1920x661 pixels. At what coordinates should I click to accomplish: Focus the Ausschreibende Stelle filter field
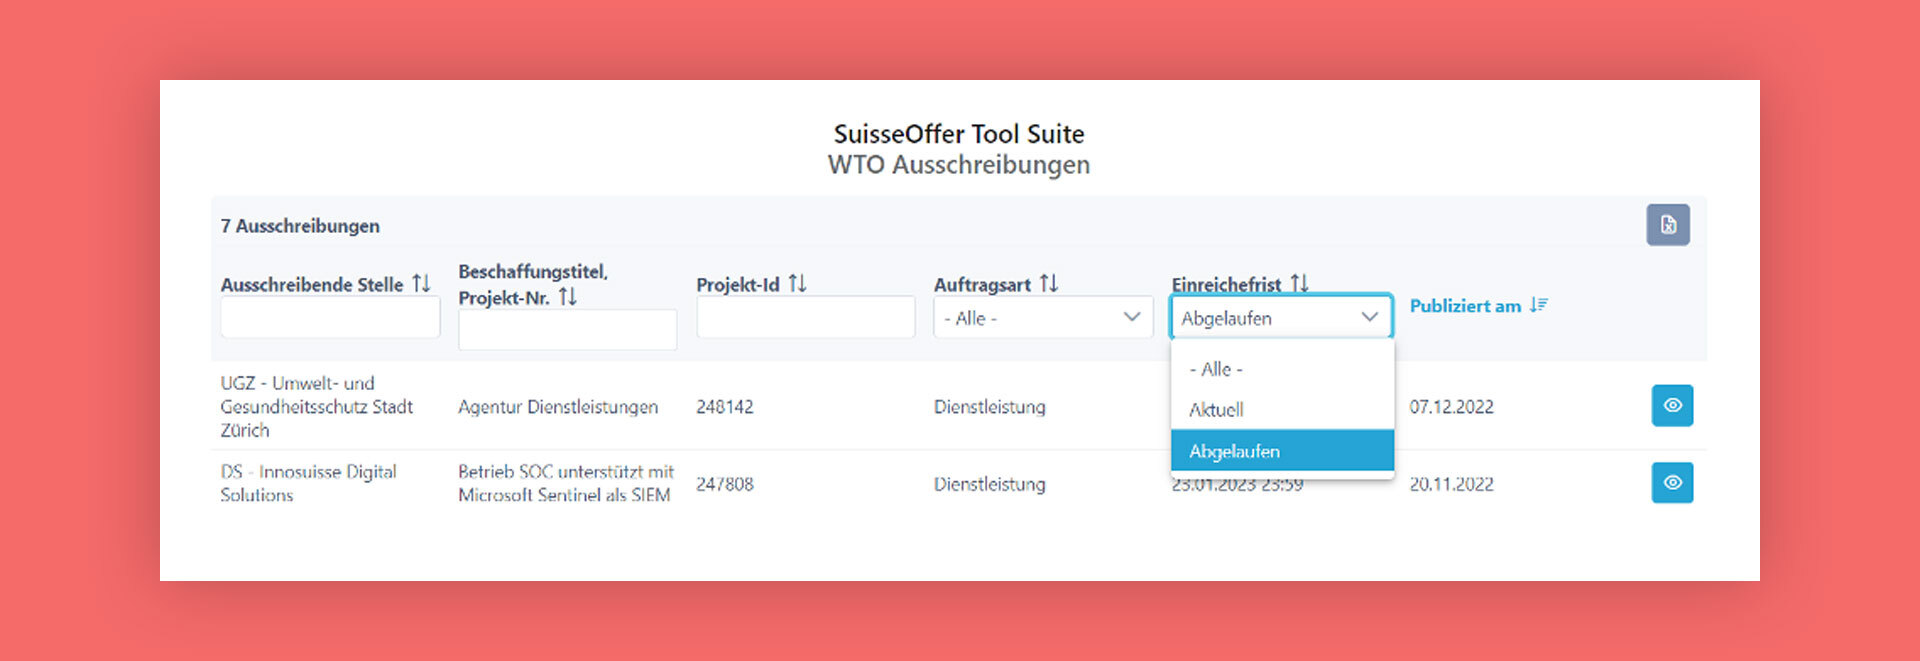[330, 317]
